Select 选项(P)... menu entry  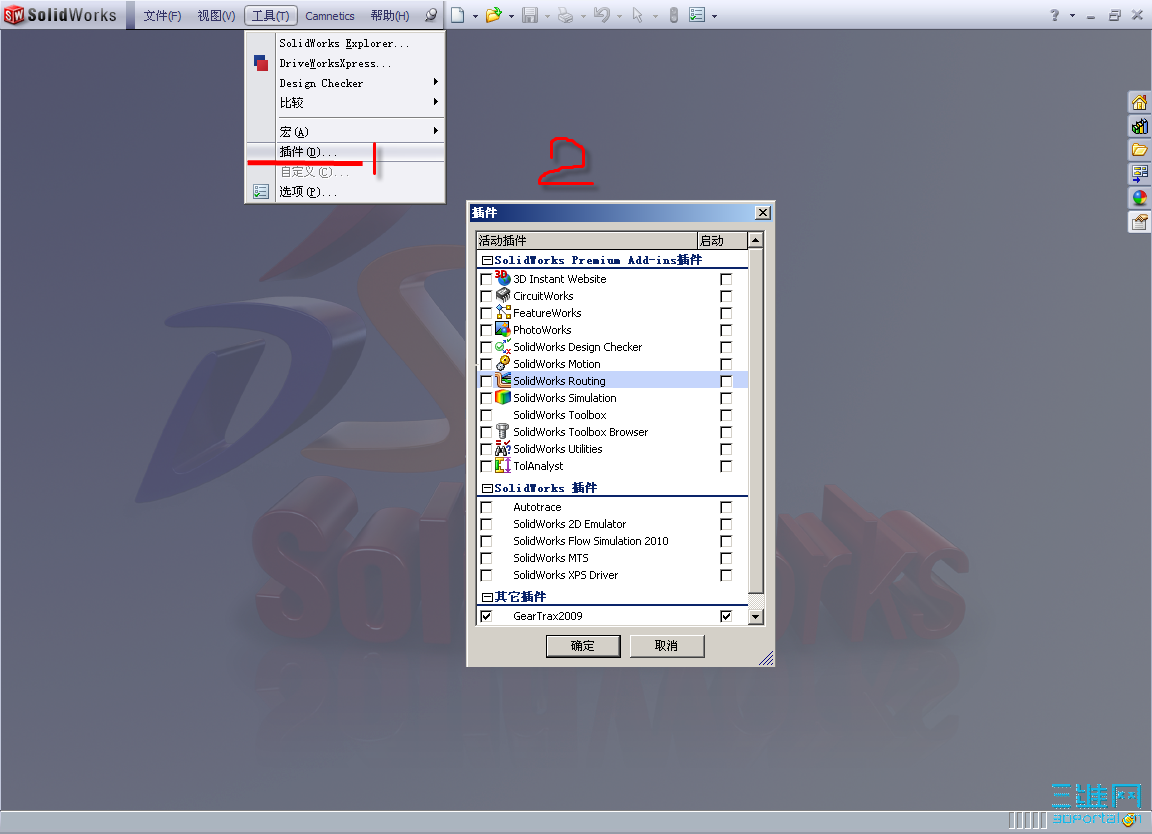(345, 191)
